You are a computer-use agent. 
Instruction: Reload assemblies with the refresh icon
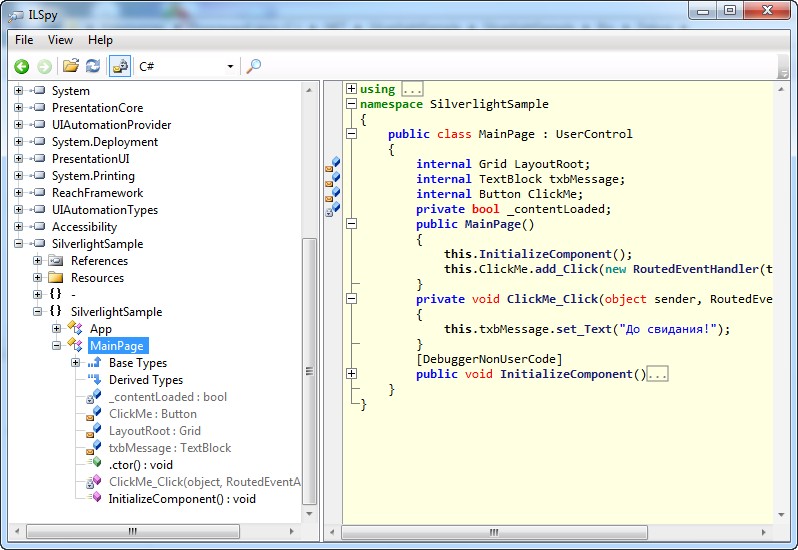pos(93,66)
